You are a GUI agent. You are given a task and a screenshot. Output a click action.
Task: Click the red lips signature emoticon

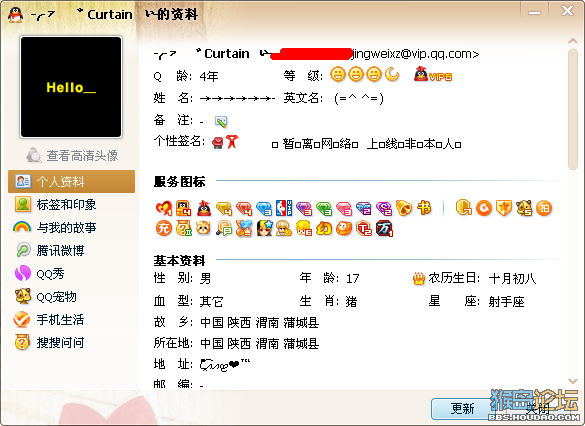click(218, 142)
